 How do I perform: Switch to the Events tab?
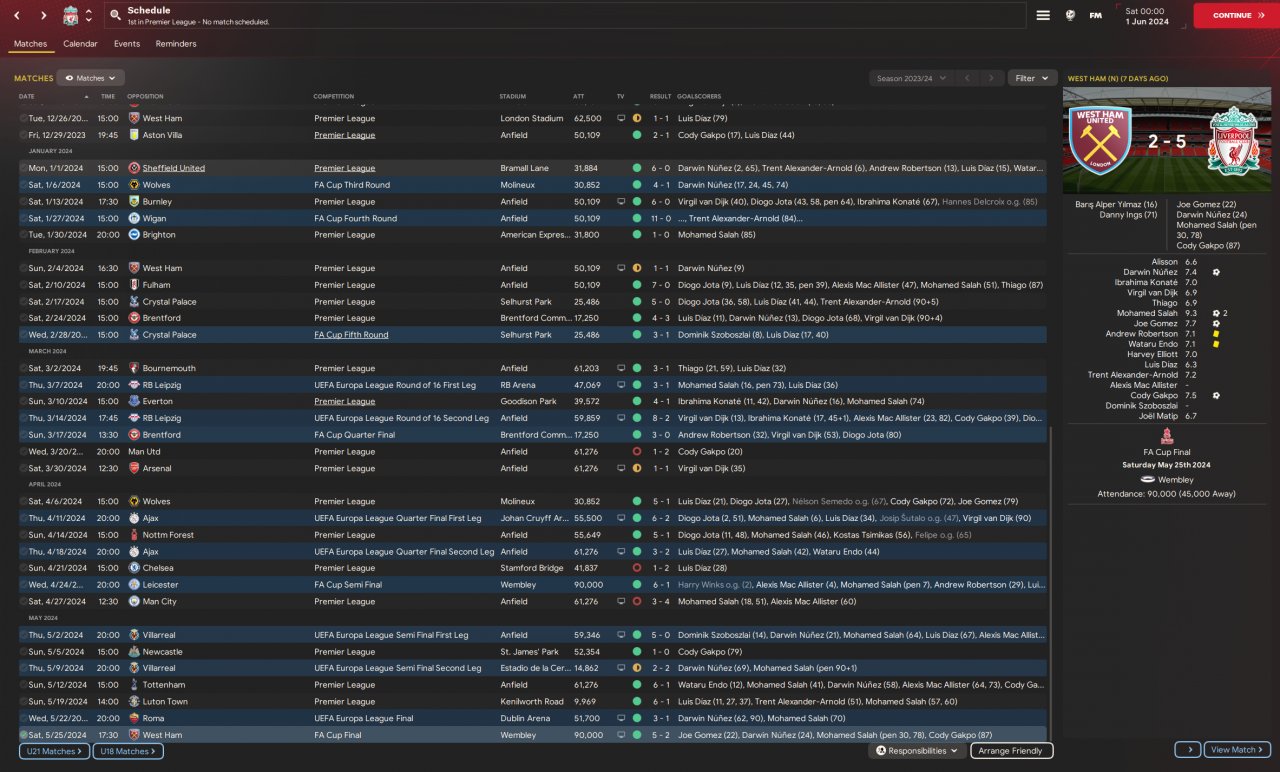pyautogui.click(x=127, y=44)
